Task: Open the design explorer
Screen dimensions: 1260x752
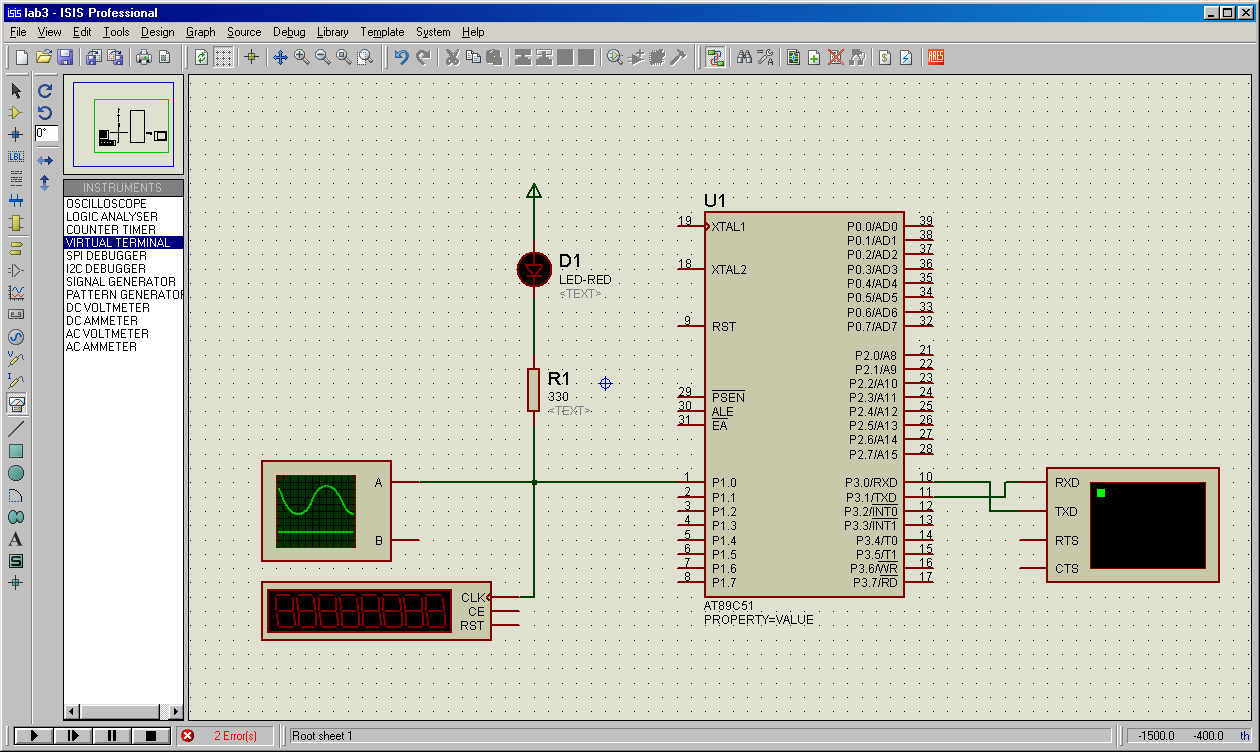Action: (x=794, y=58)
